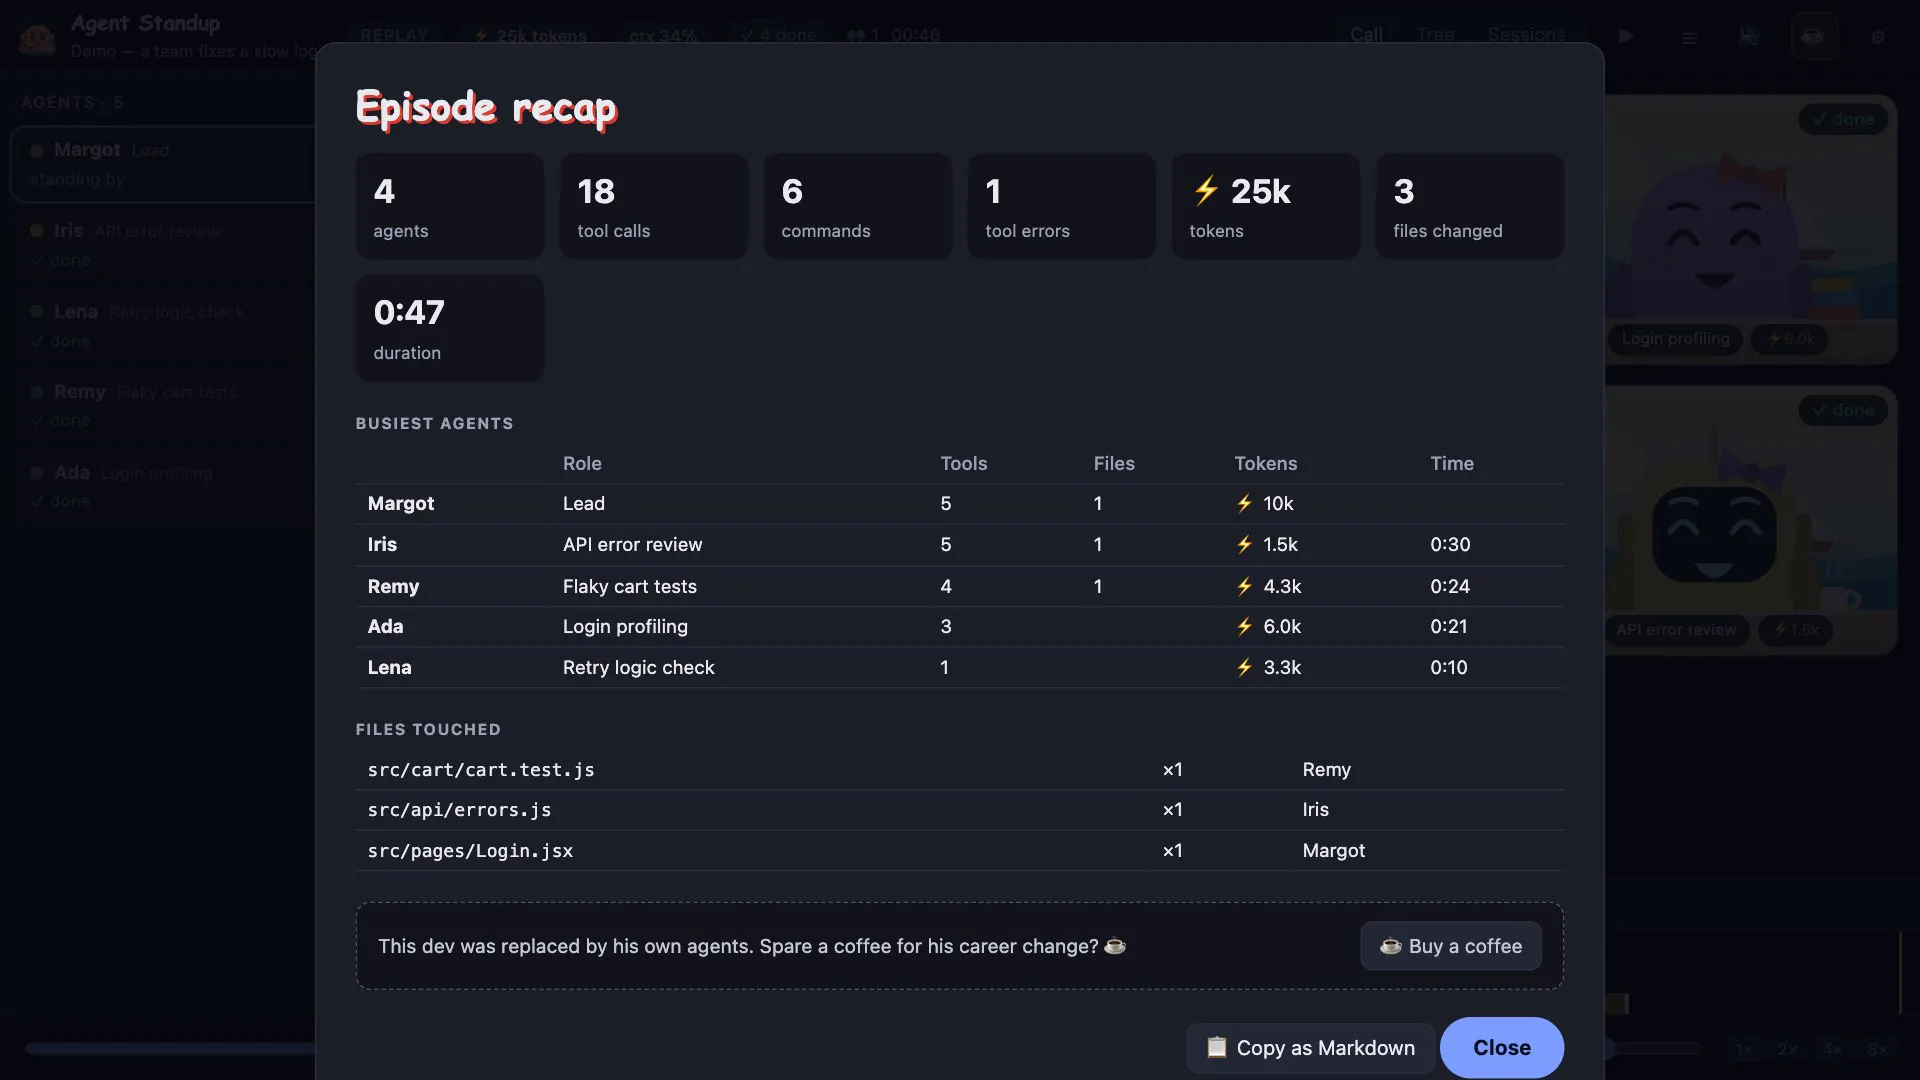1920x1080 pixels.
Task: Switch to the Tree tab
Action: pyautogui.click(x=1435, y=35)
